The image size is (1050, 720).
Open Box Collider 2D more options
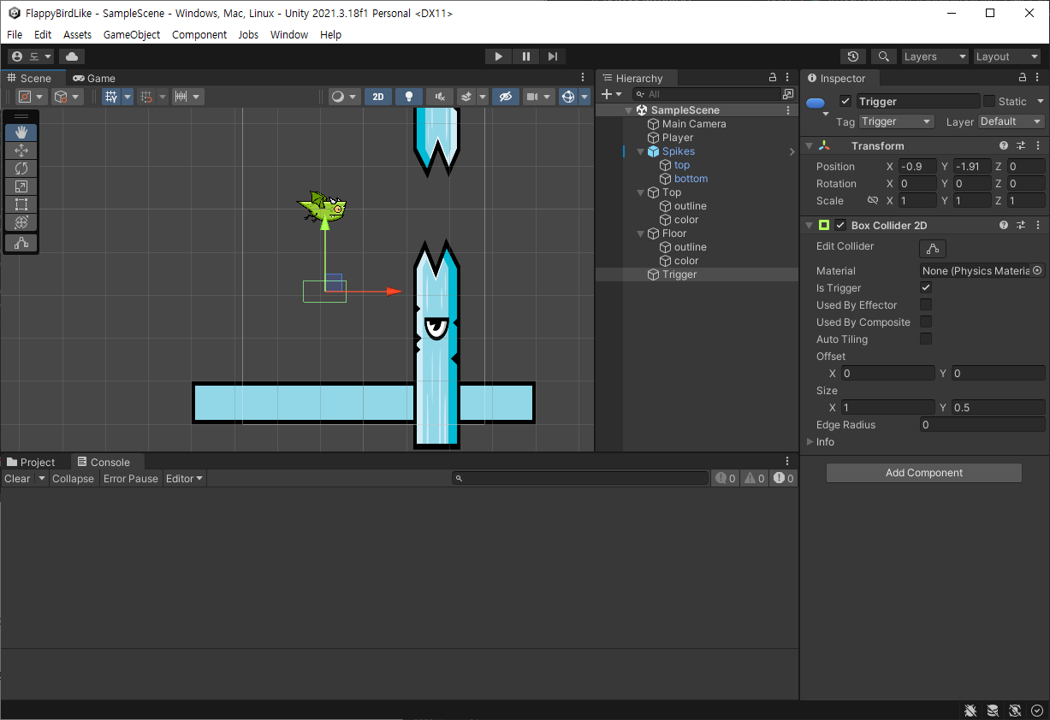tap(1038, 225)
